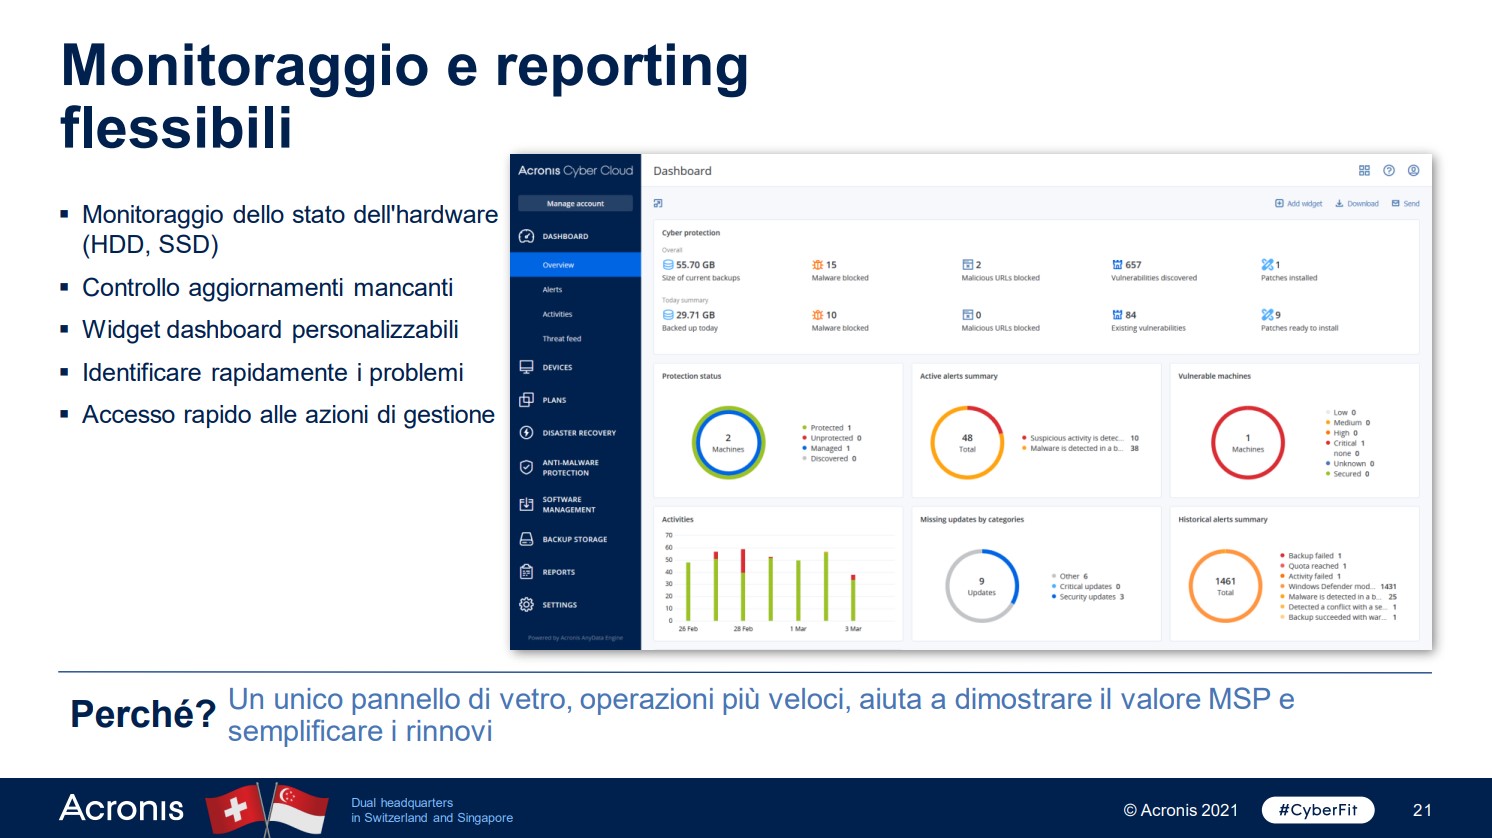The height and width of the screenshot is (838, 1492).
Task: Click the 15 Malware blocked bug icon
Action: pos(817,265)
